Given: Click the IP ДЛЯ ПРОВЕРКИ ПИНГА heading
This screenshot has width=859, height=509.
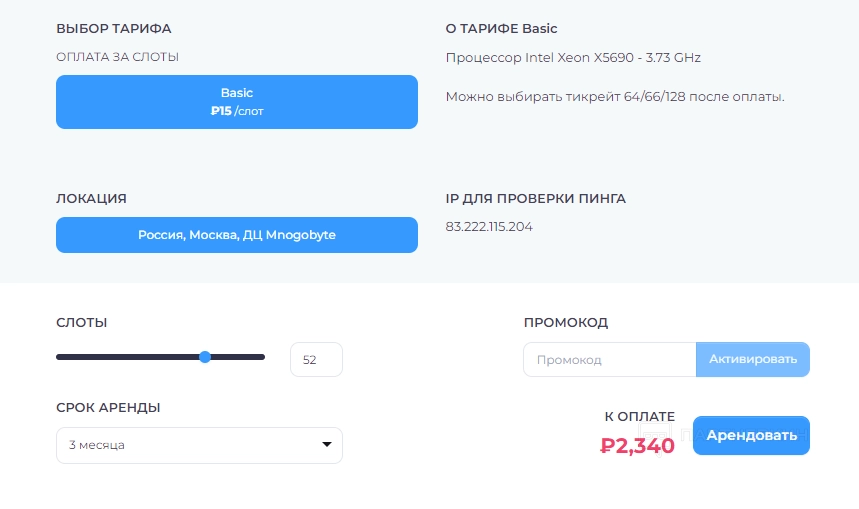Looking at the screenshot, I should [x=535, y=199].
